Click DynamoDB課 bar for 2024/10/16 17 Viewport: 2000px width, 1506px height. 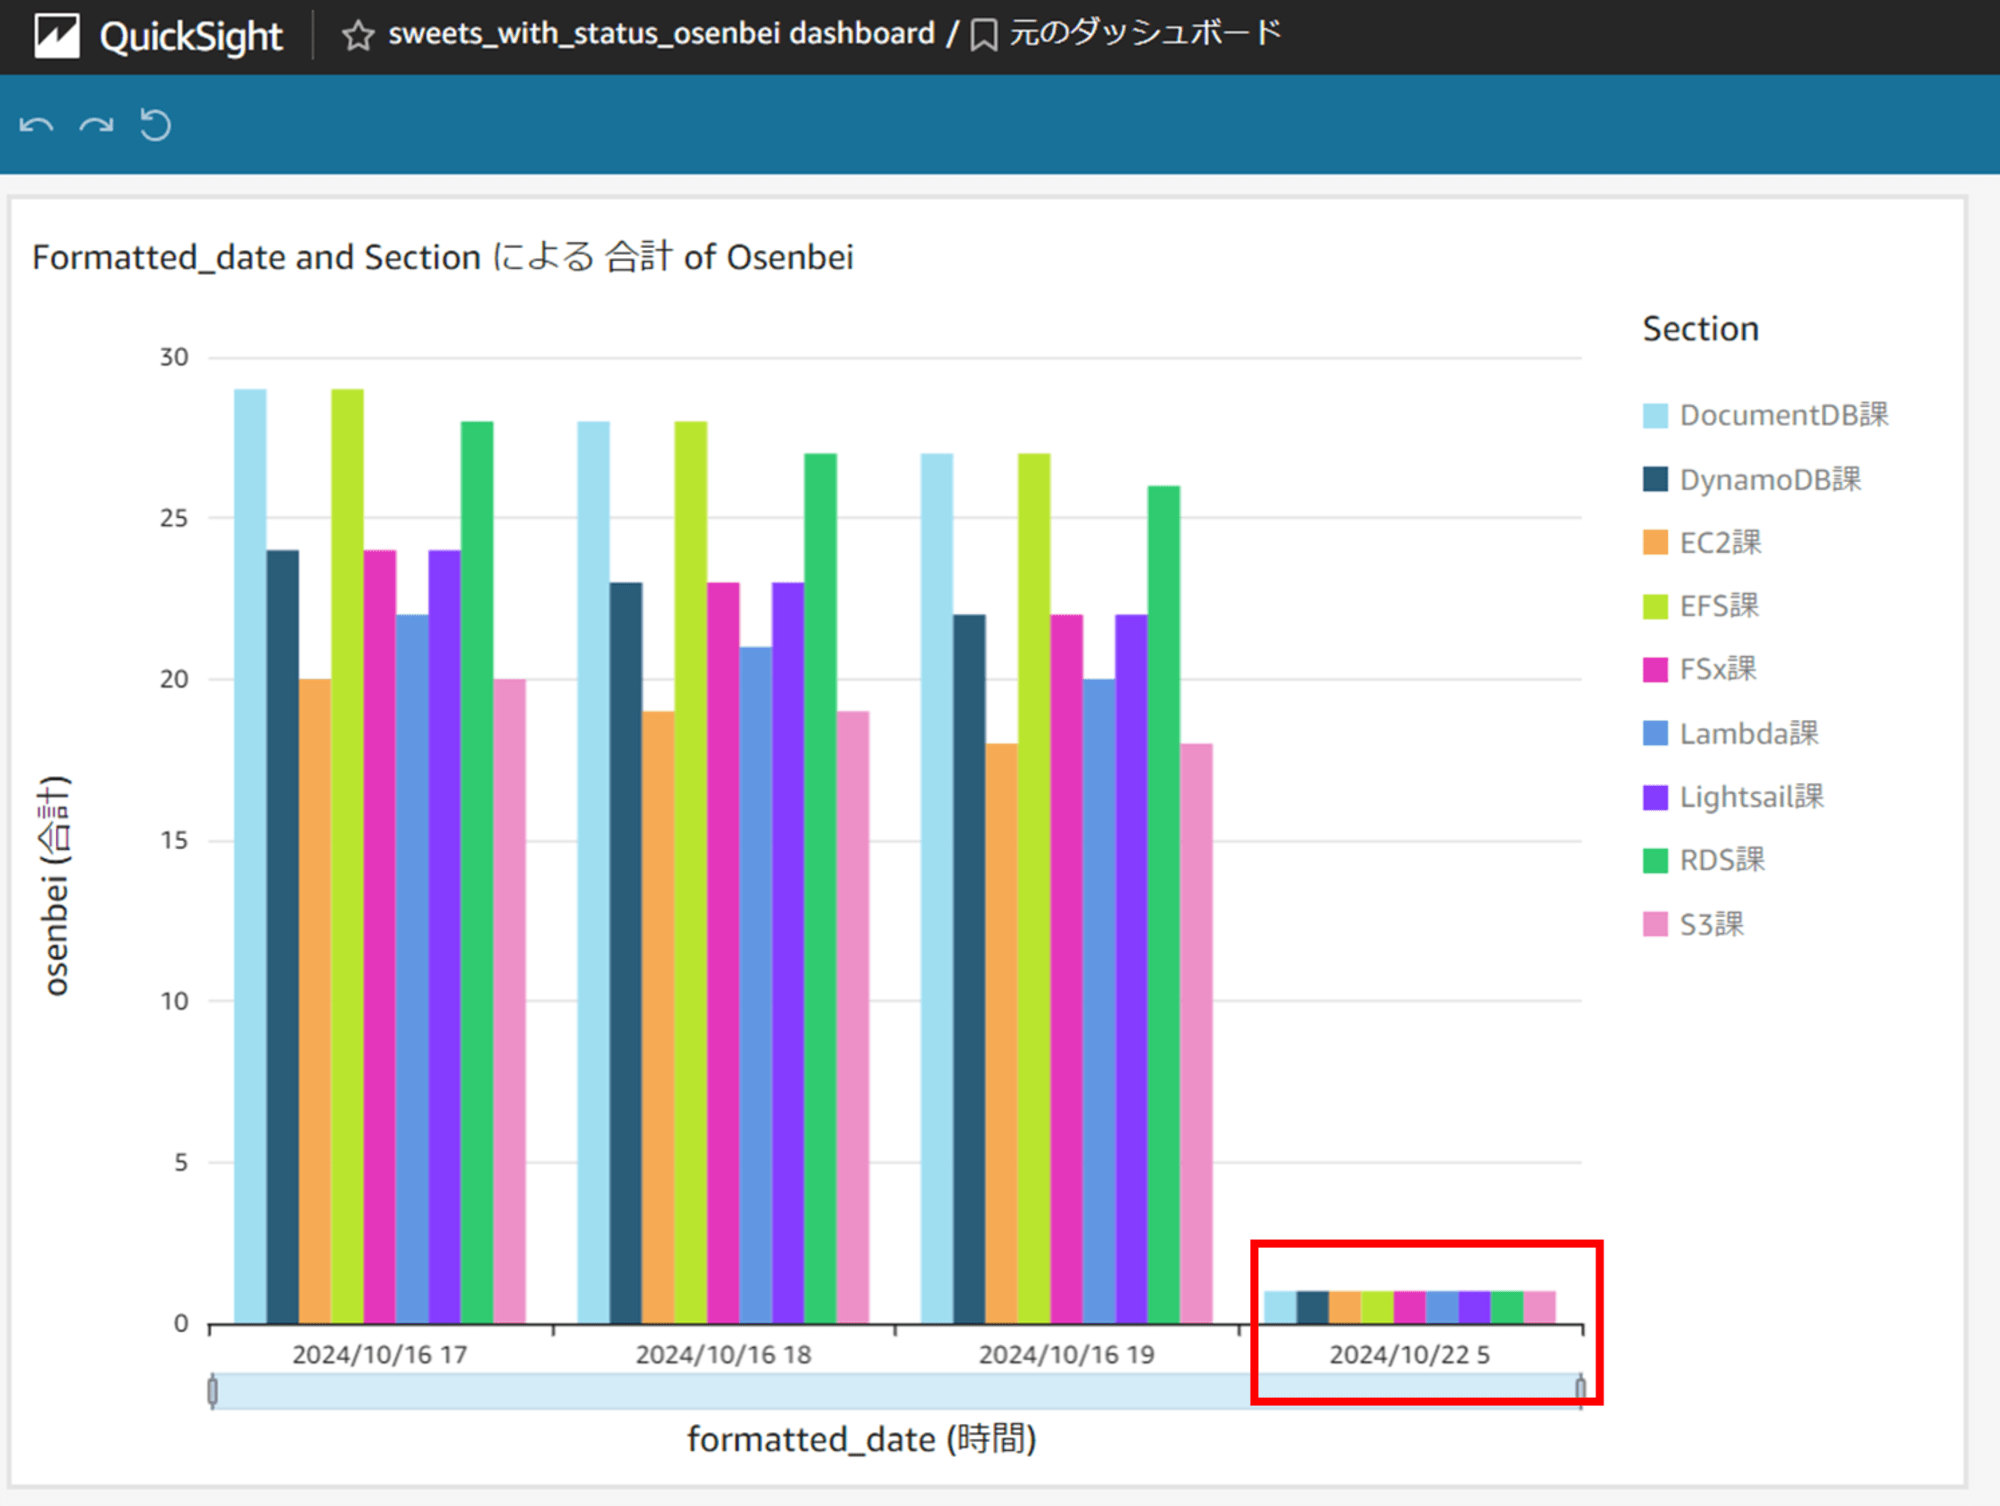[x=283, y=936]
